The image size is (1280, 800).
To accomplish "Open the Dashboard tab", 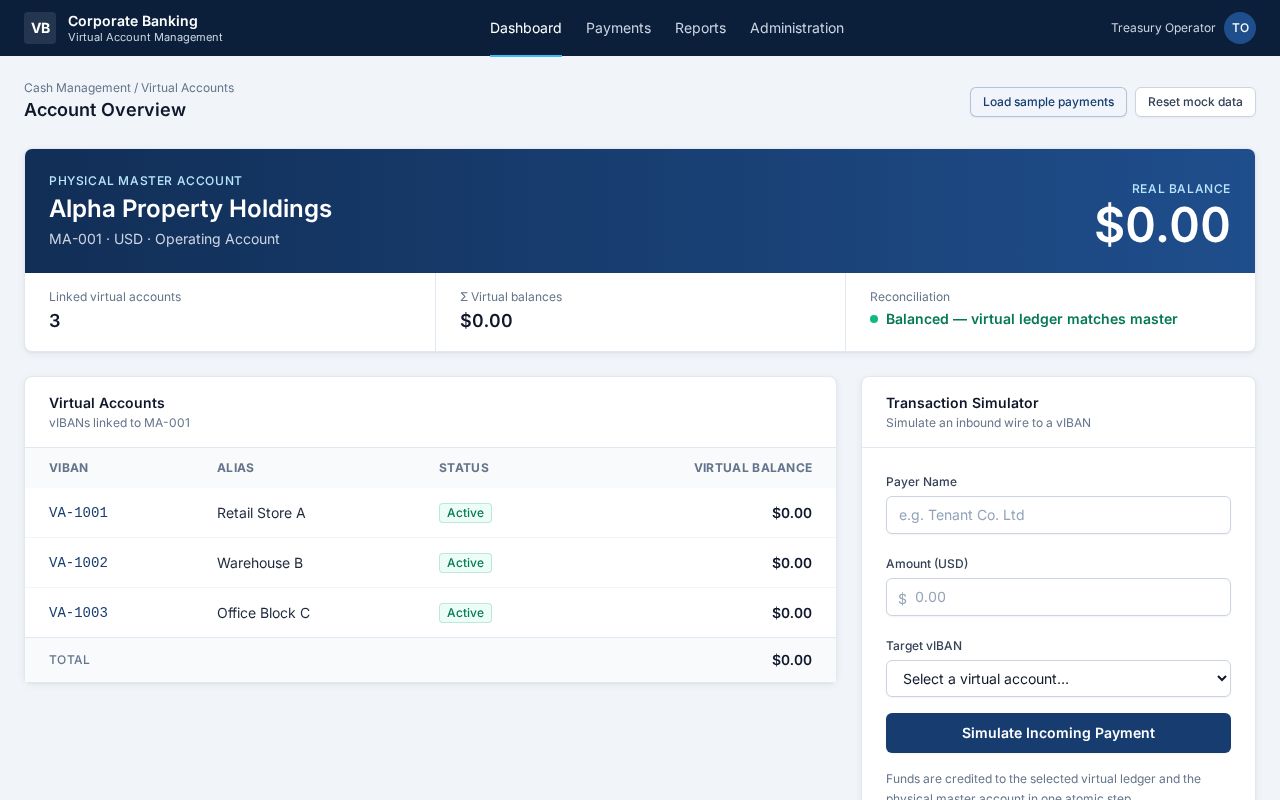I will tap(526, 28).
